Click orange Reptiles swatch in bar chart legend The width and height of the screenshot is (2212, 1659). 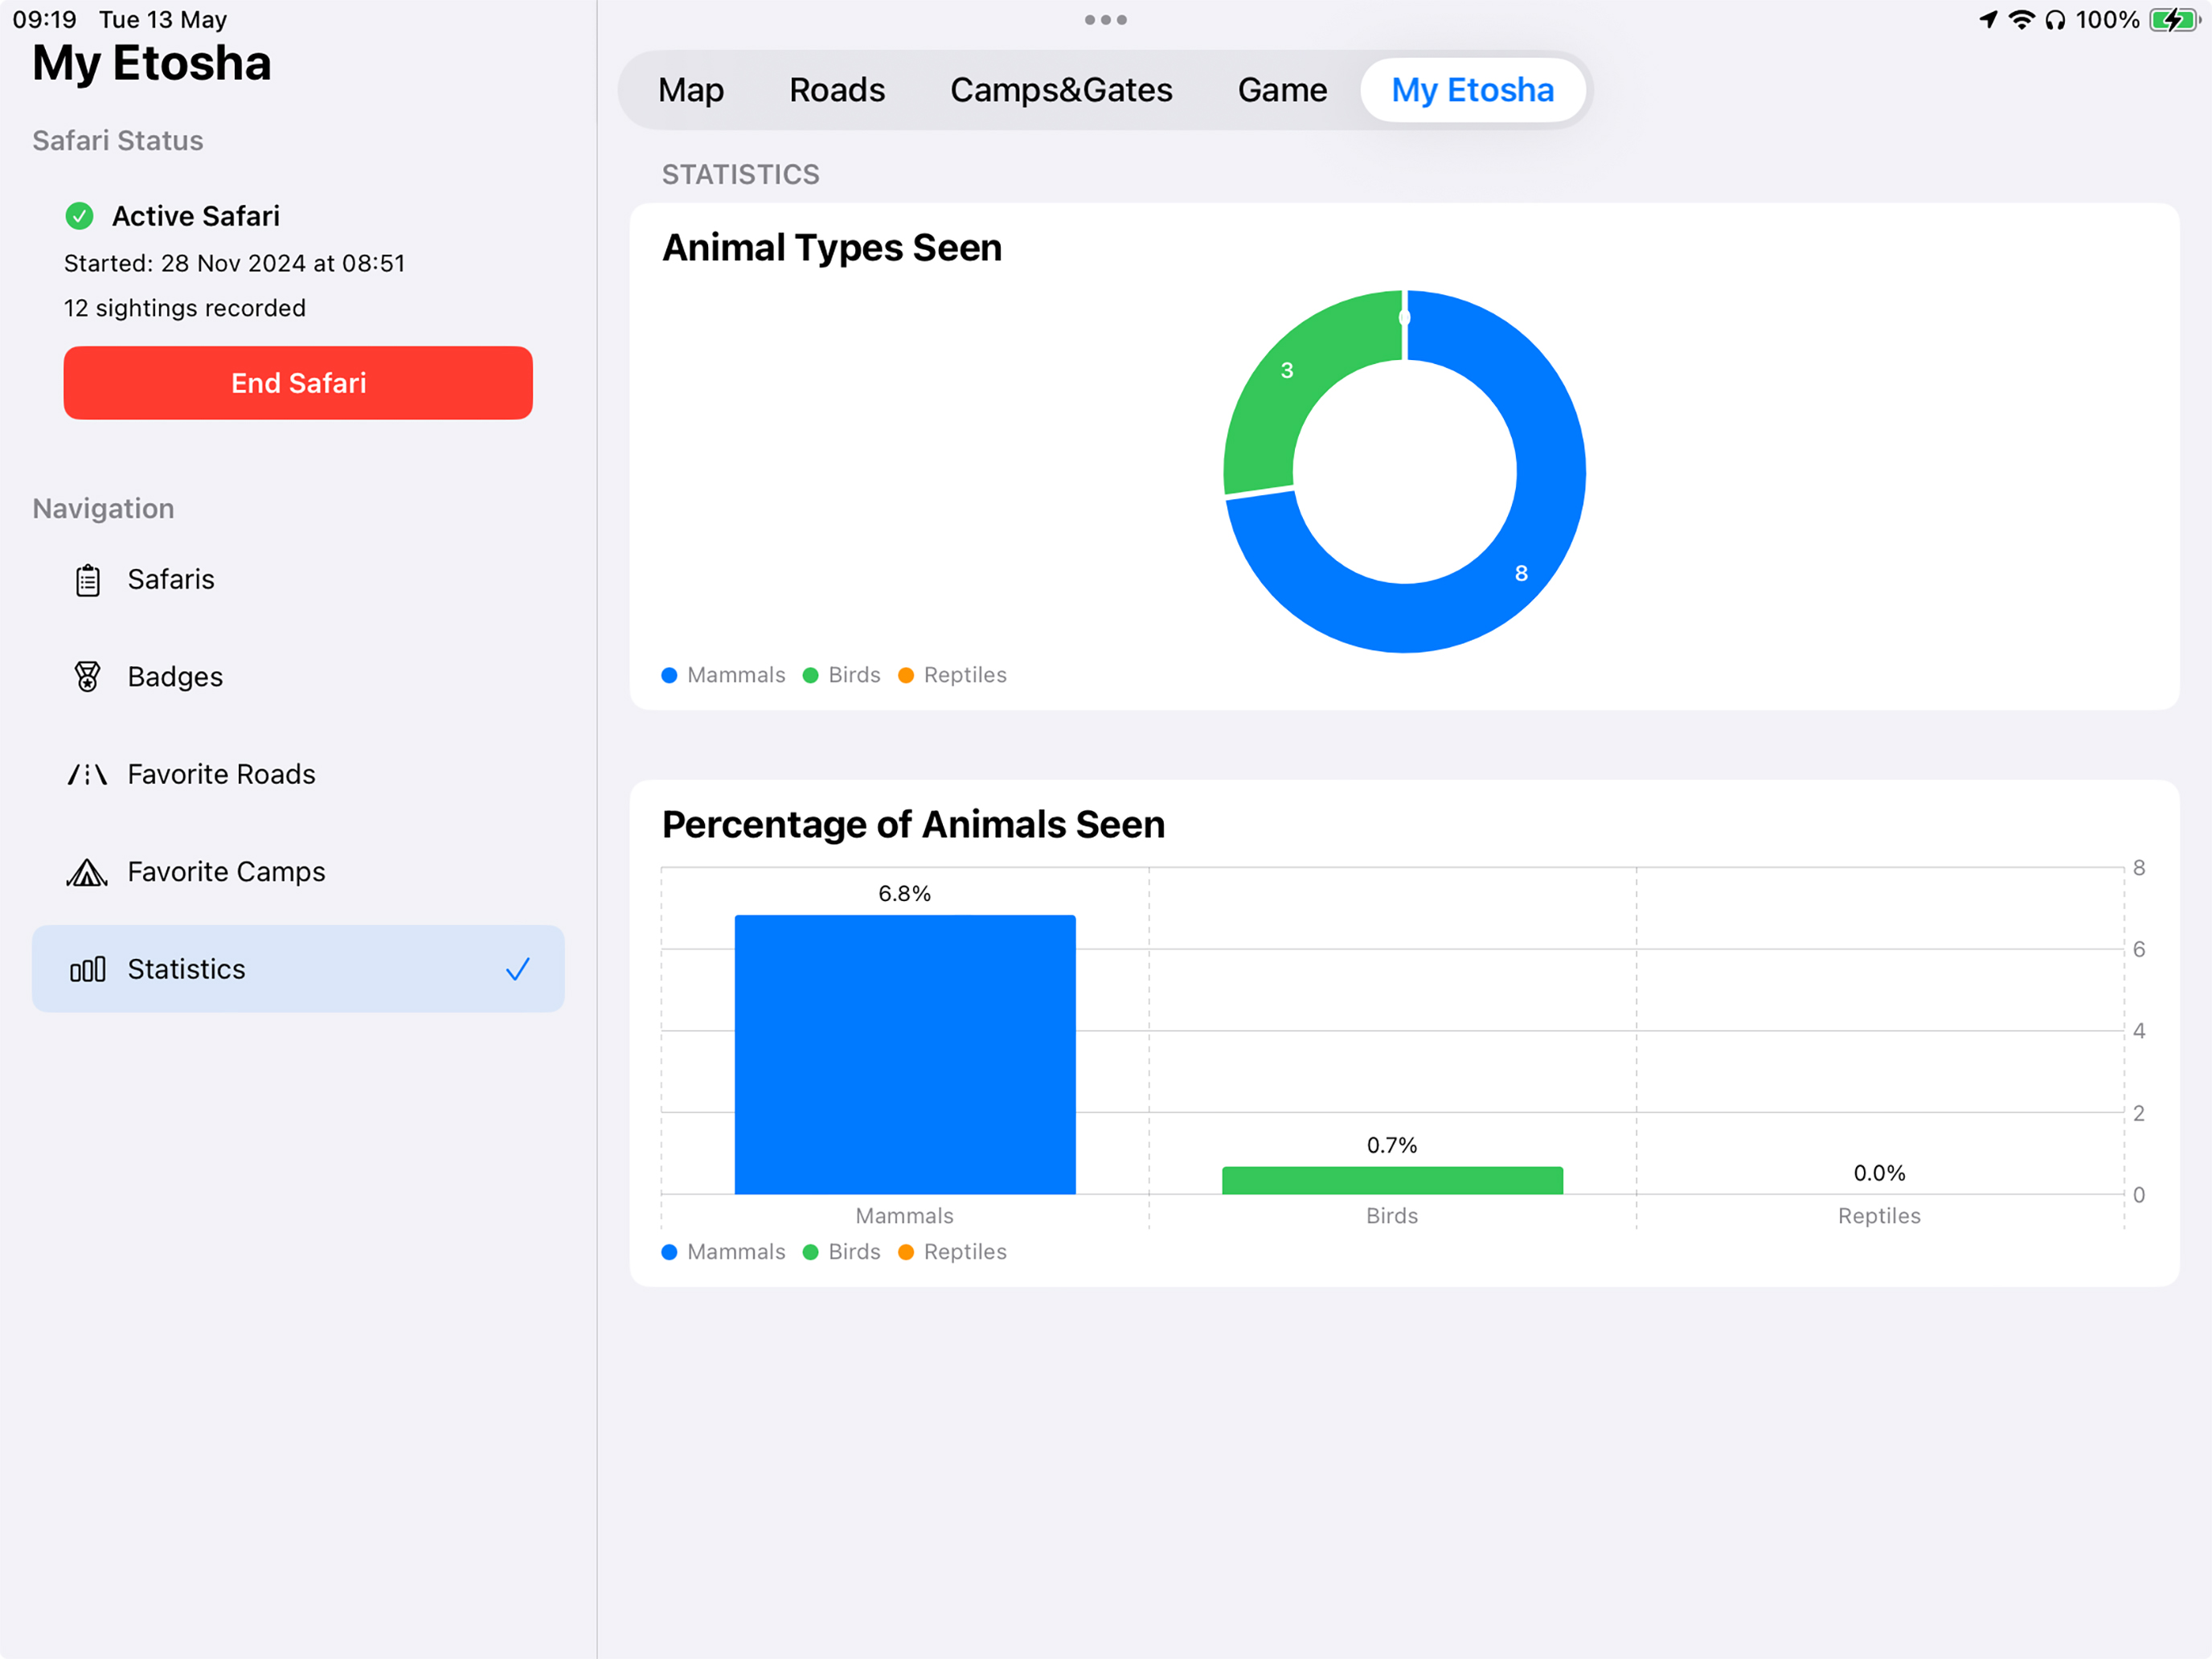click(x=906, y=1253)
